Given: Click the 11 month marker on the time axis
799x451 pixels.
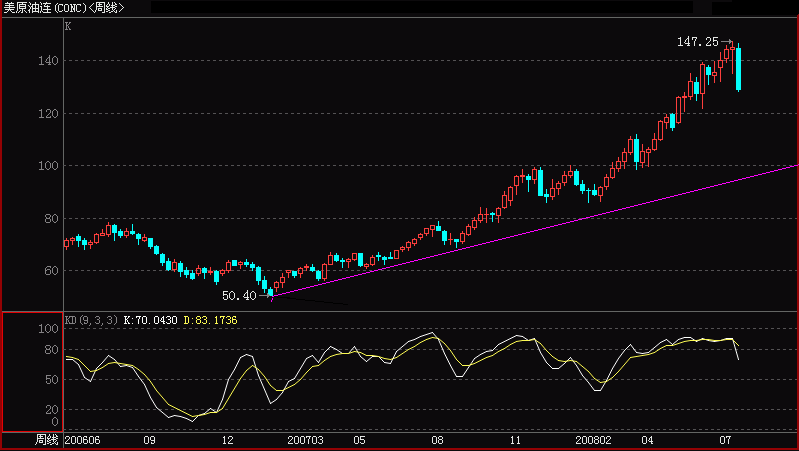Looking at the screenshot, I should coord(515,440).
